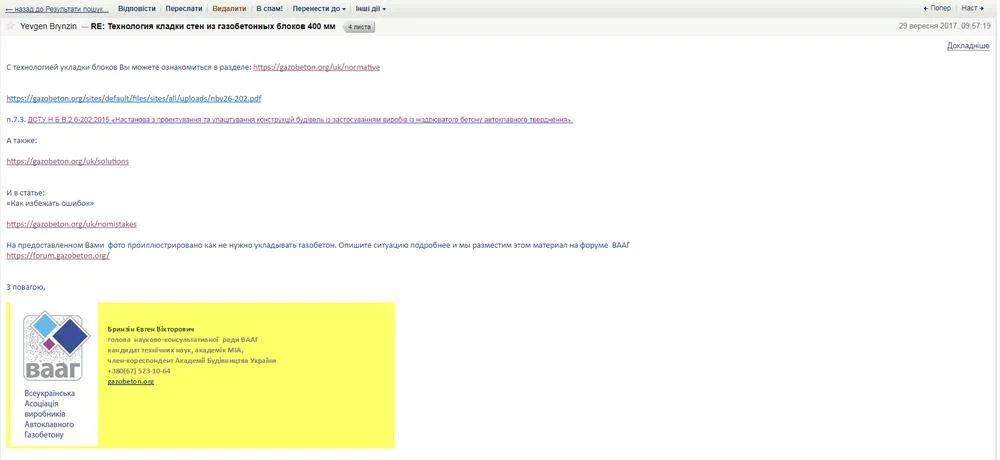Go to next message via Наст

(973, 8)
